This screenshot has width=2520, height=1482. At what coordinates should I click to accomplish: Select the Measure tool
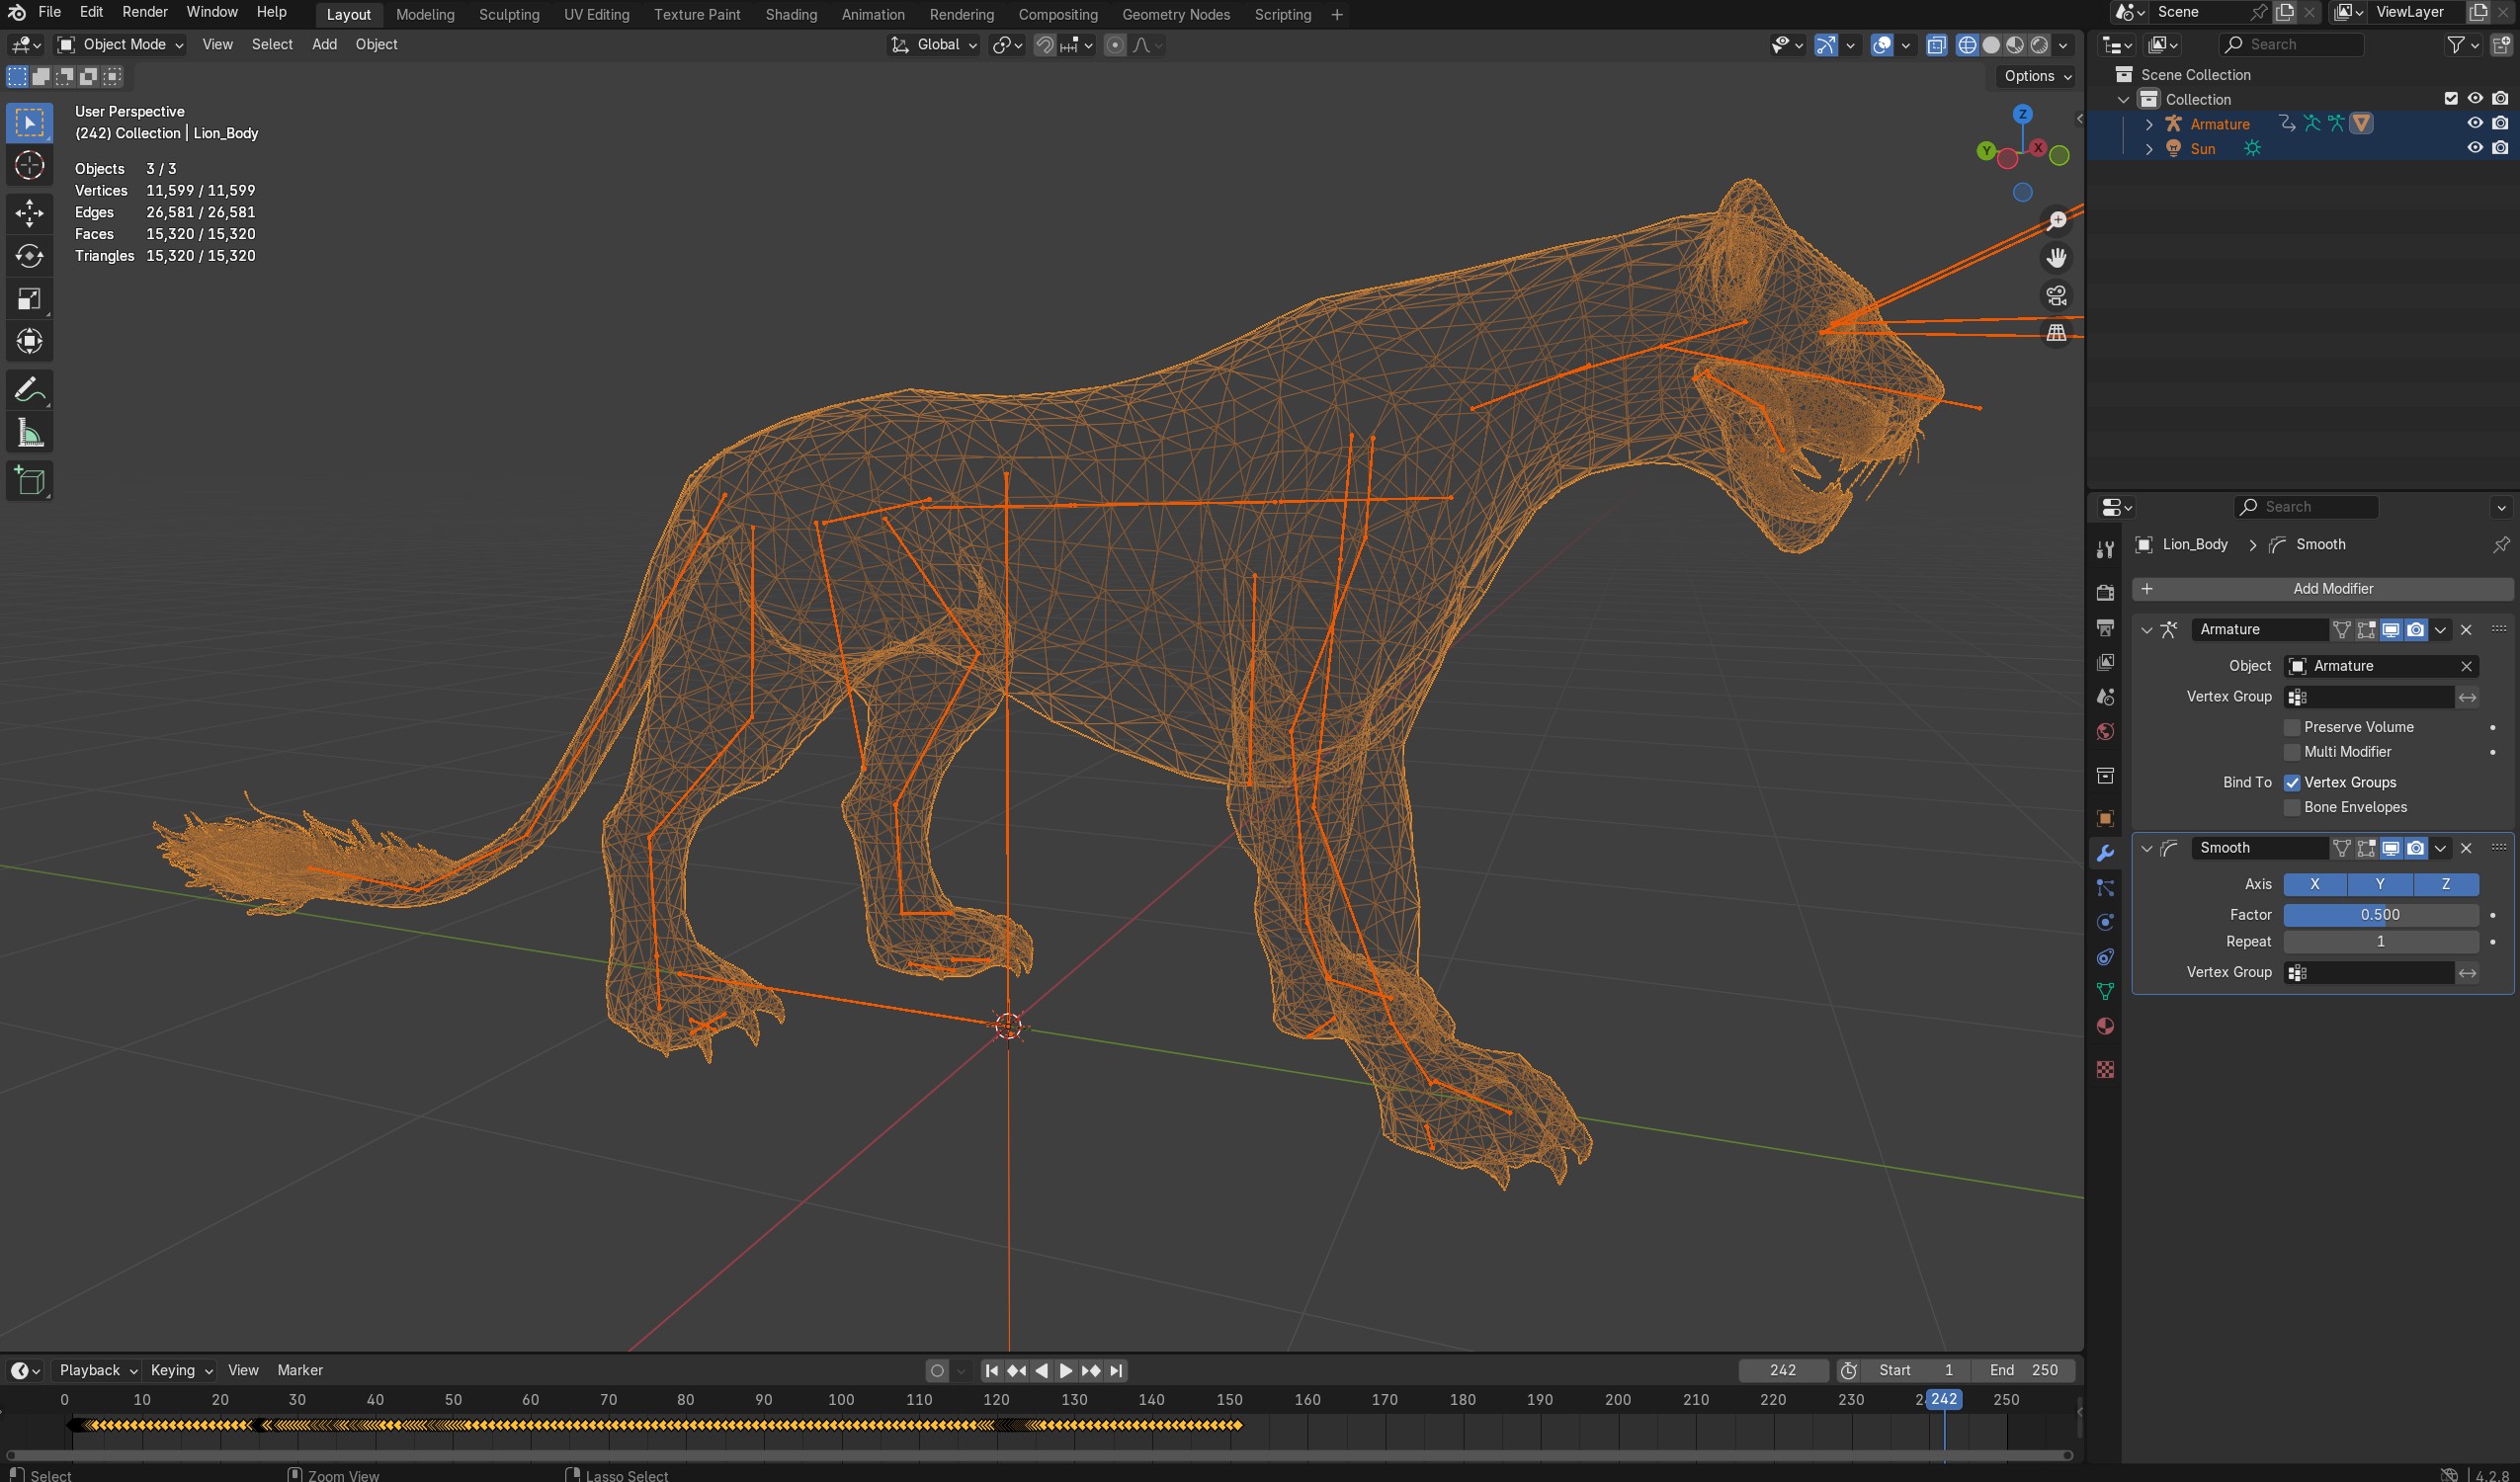coord(29,434)
